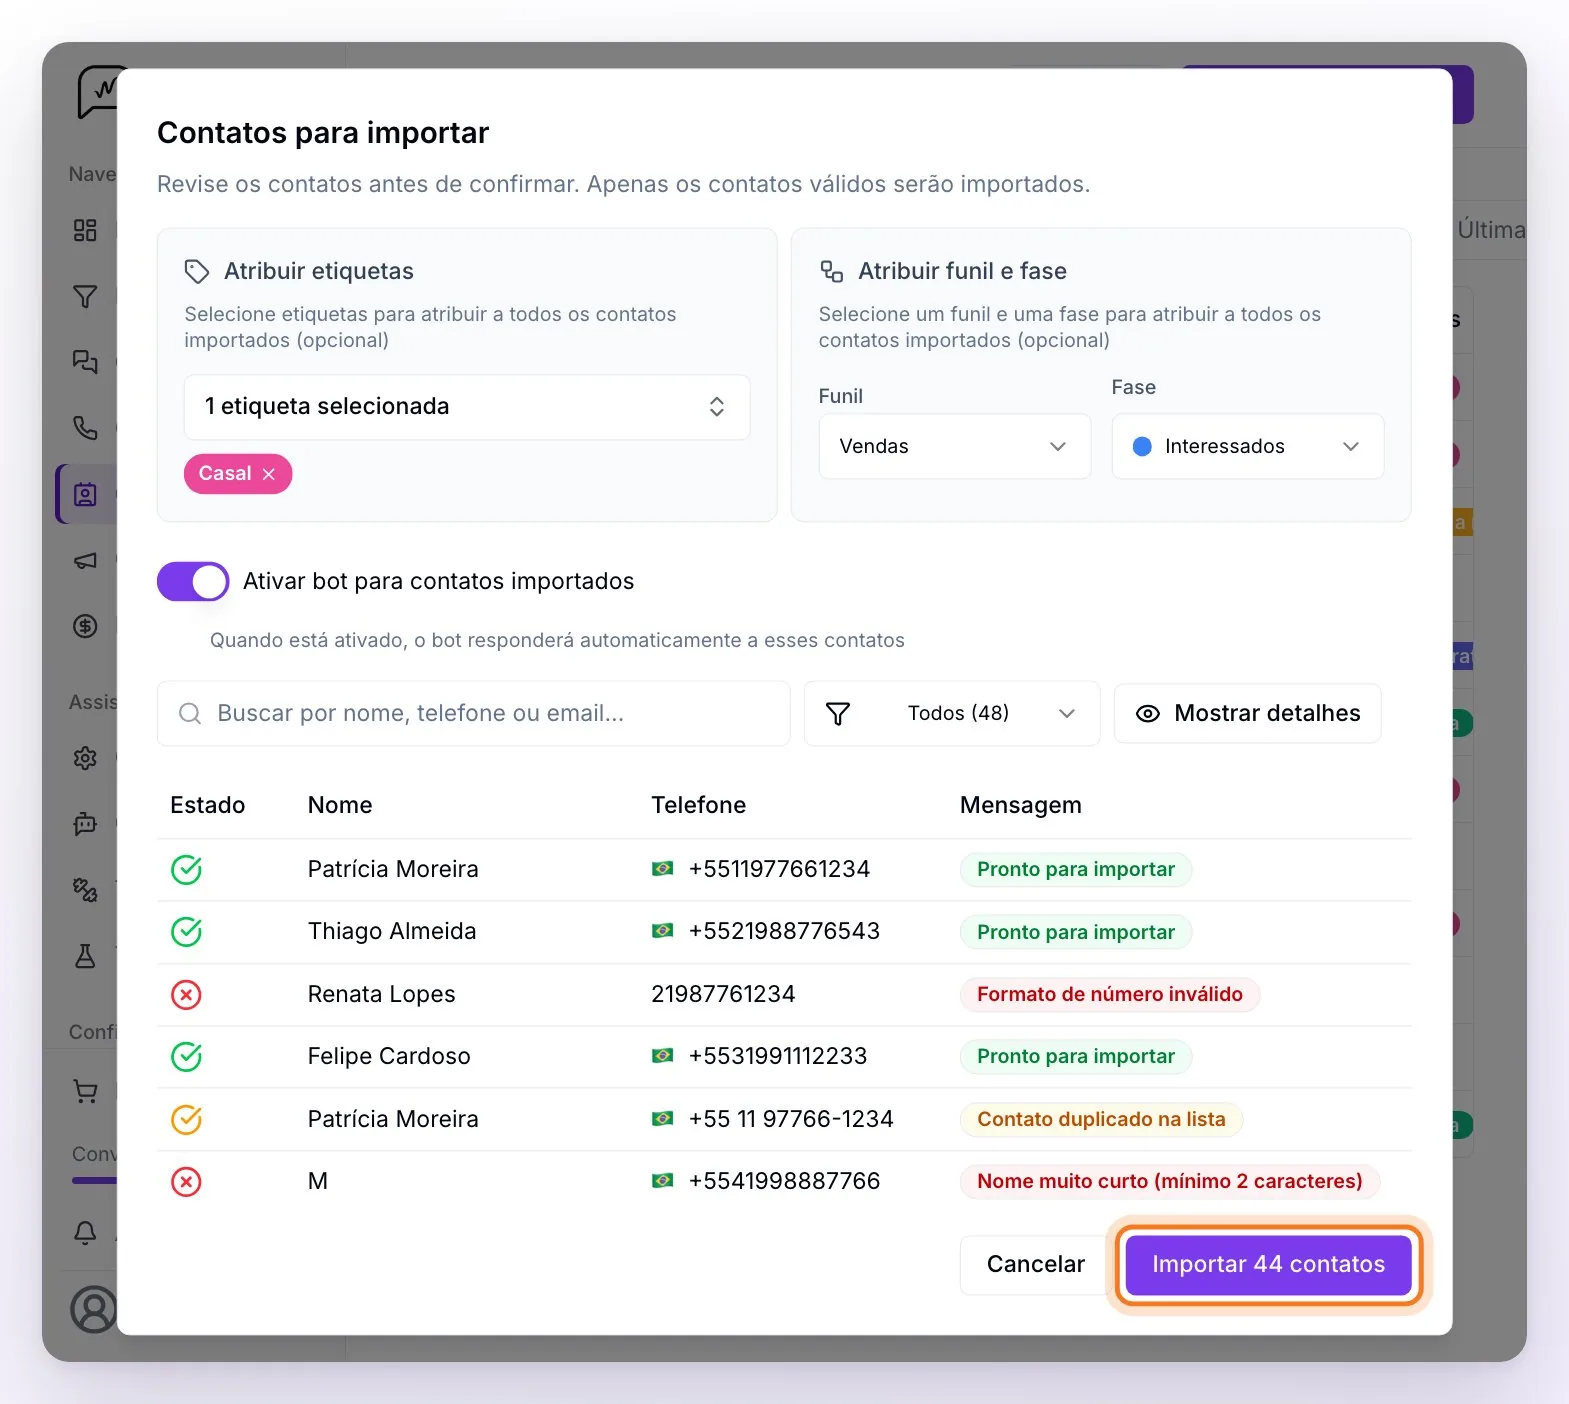This screenshot has height=1404, width=1569.
Task: Remove the Casal tag with its X
Action: pos(269,474)
